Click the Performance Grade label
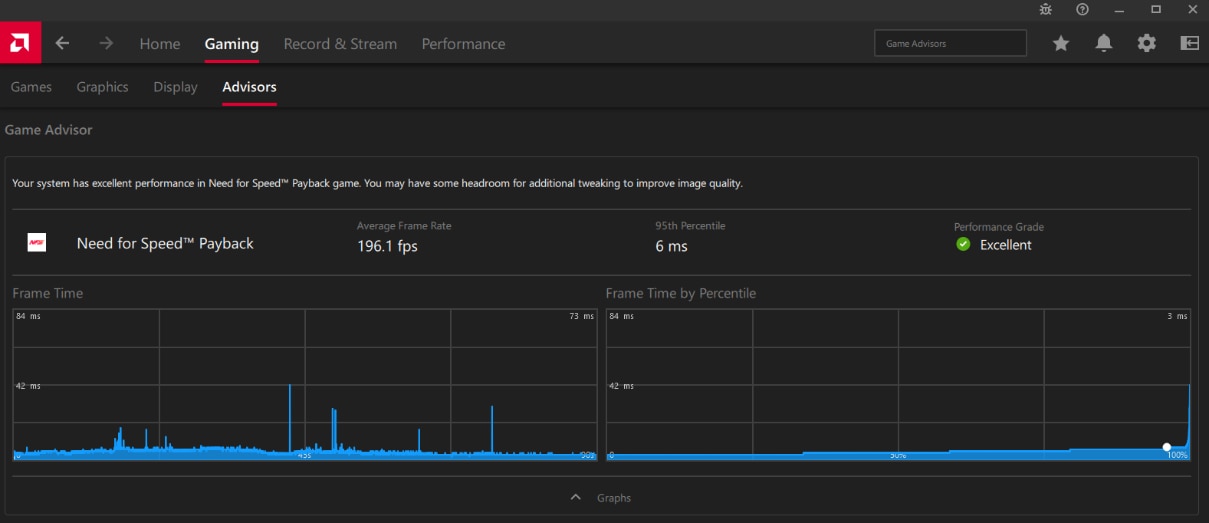The height and width of the screenshot is (523, 1209). [999, 227]
